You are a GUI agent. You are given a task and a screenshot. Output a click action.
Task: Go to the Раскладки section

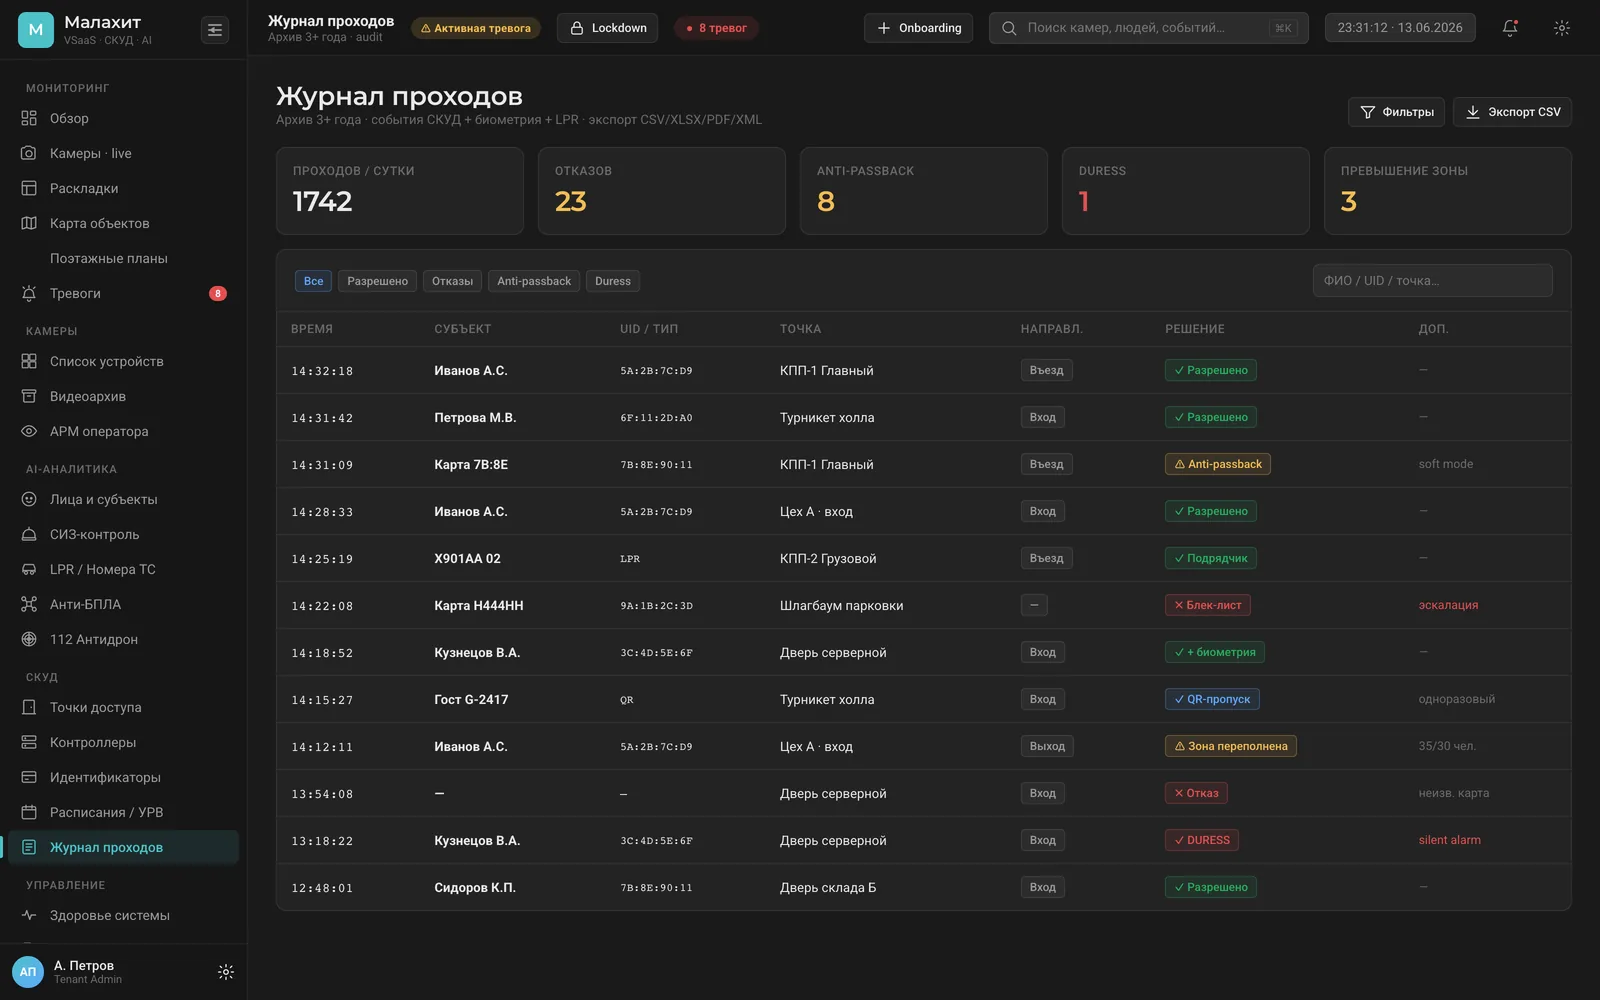[x=123, y=188]
